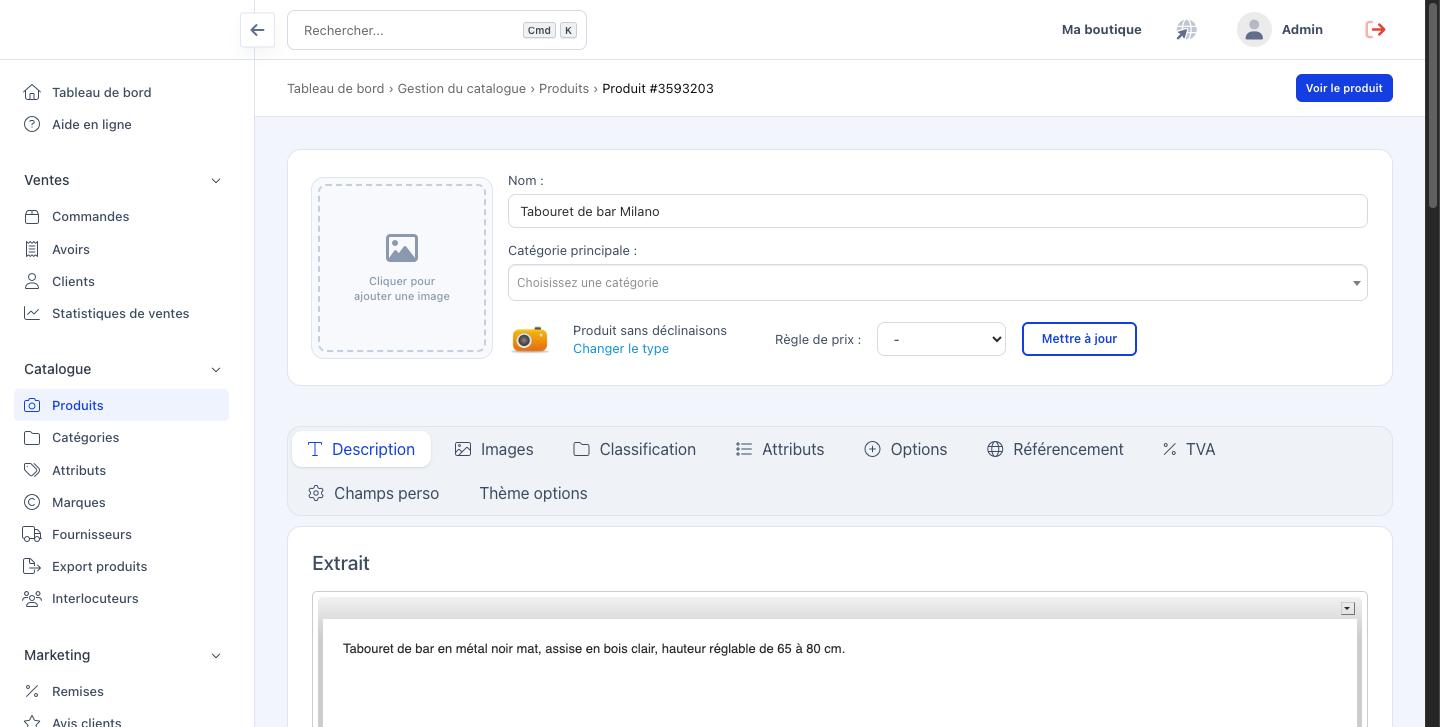Screen dimensions: 1440x727
Task: Click the Remises percent icon
Action: click(32, 691)
